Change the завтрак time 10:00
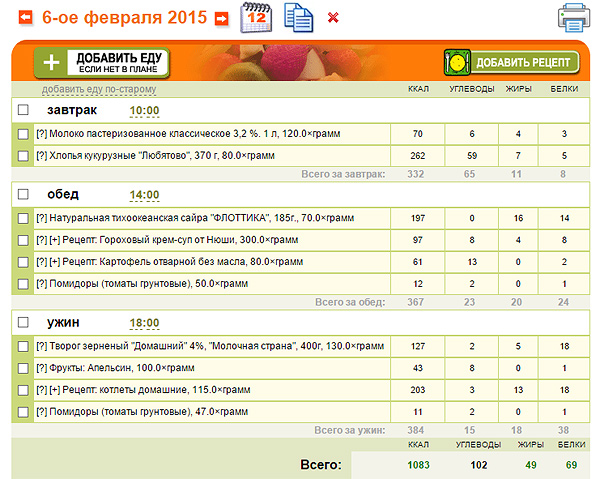 (x=145, y=110)
